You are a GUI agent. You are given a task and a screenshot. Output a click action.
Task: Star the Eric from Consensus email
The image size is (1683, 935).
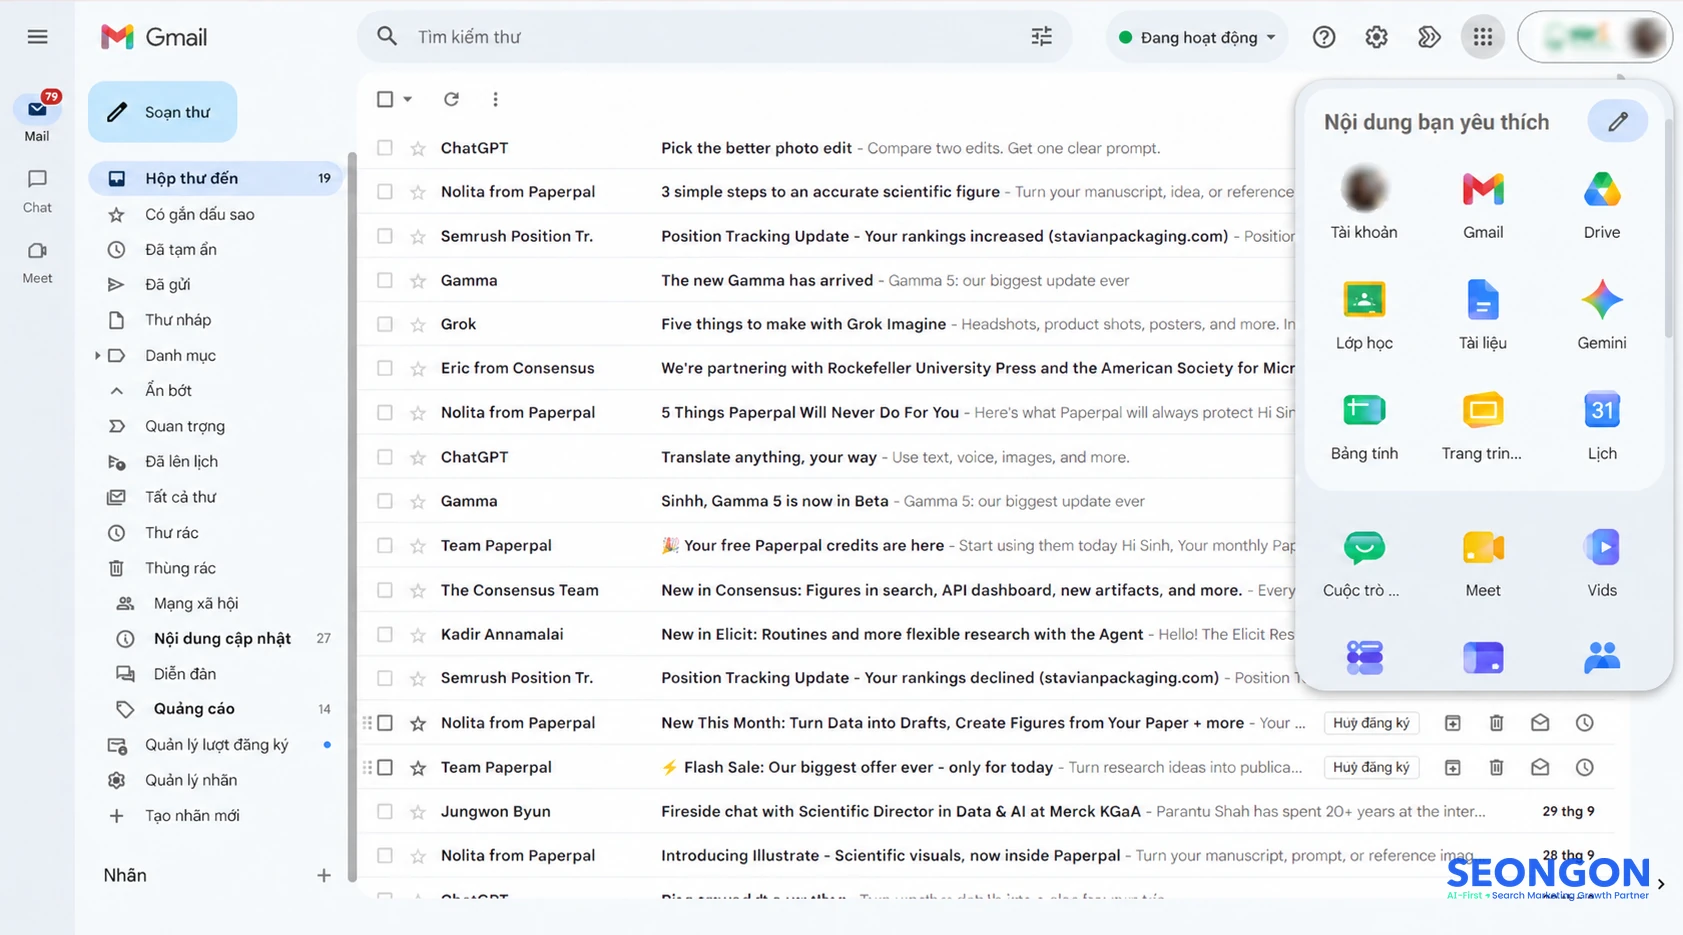[x=418, y=368]
